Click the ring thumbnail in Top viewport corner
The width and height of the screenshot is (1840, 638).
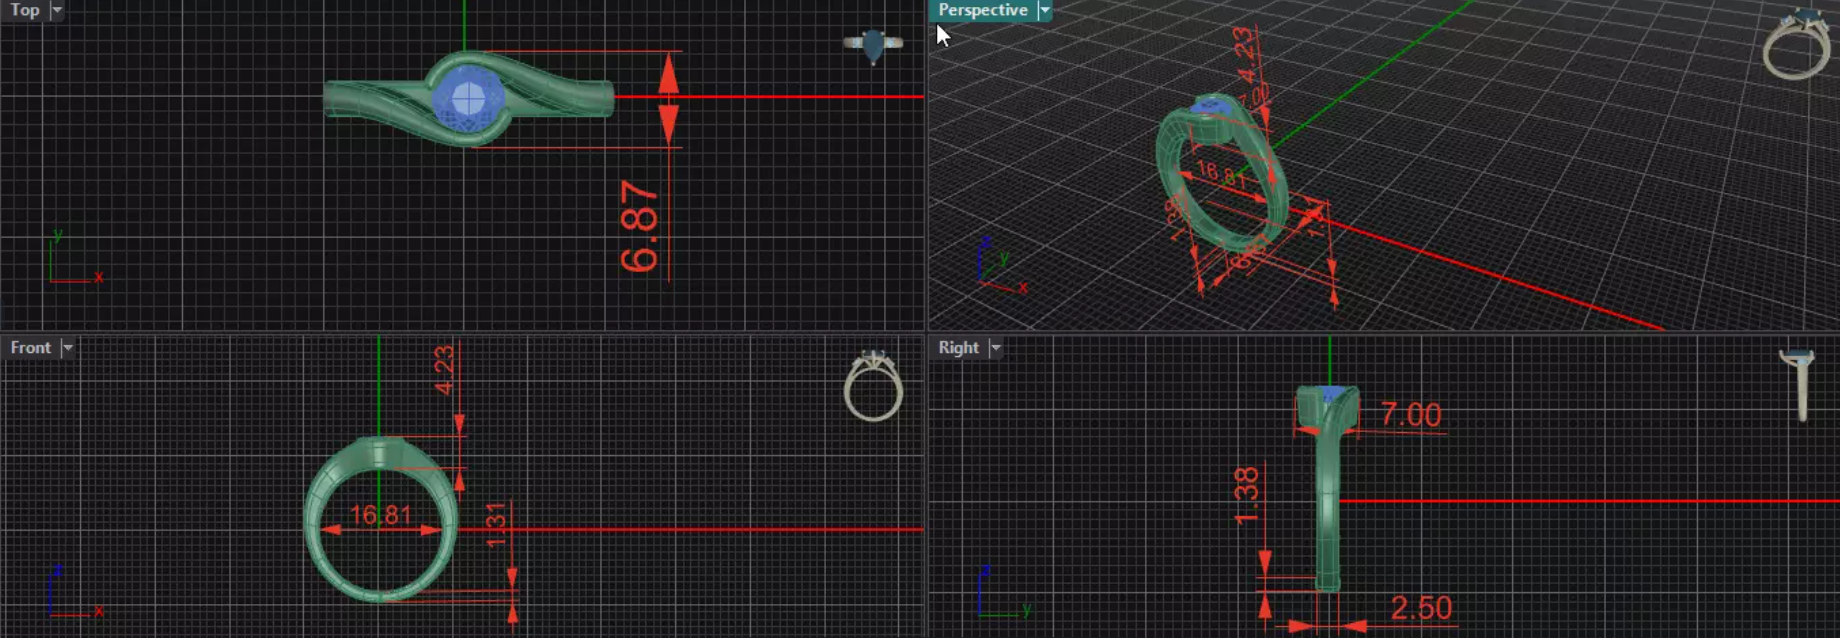tap(873, 45)
